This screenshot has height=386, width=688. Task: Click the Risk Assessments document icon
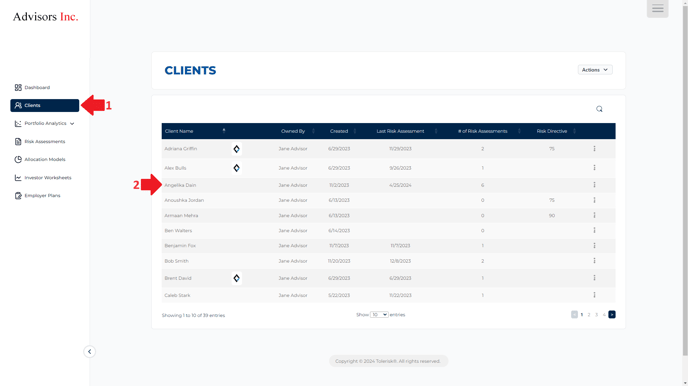point(18,142)
